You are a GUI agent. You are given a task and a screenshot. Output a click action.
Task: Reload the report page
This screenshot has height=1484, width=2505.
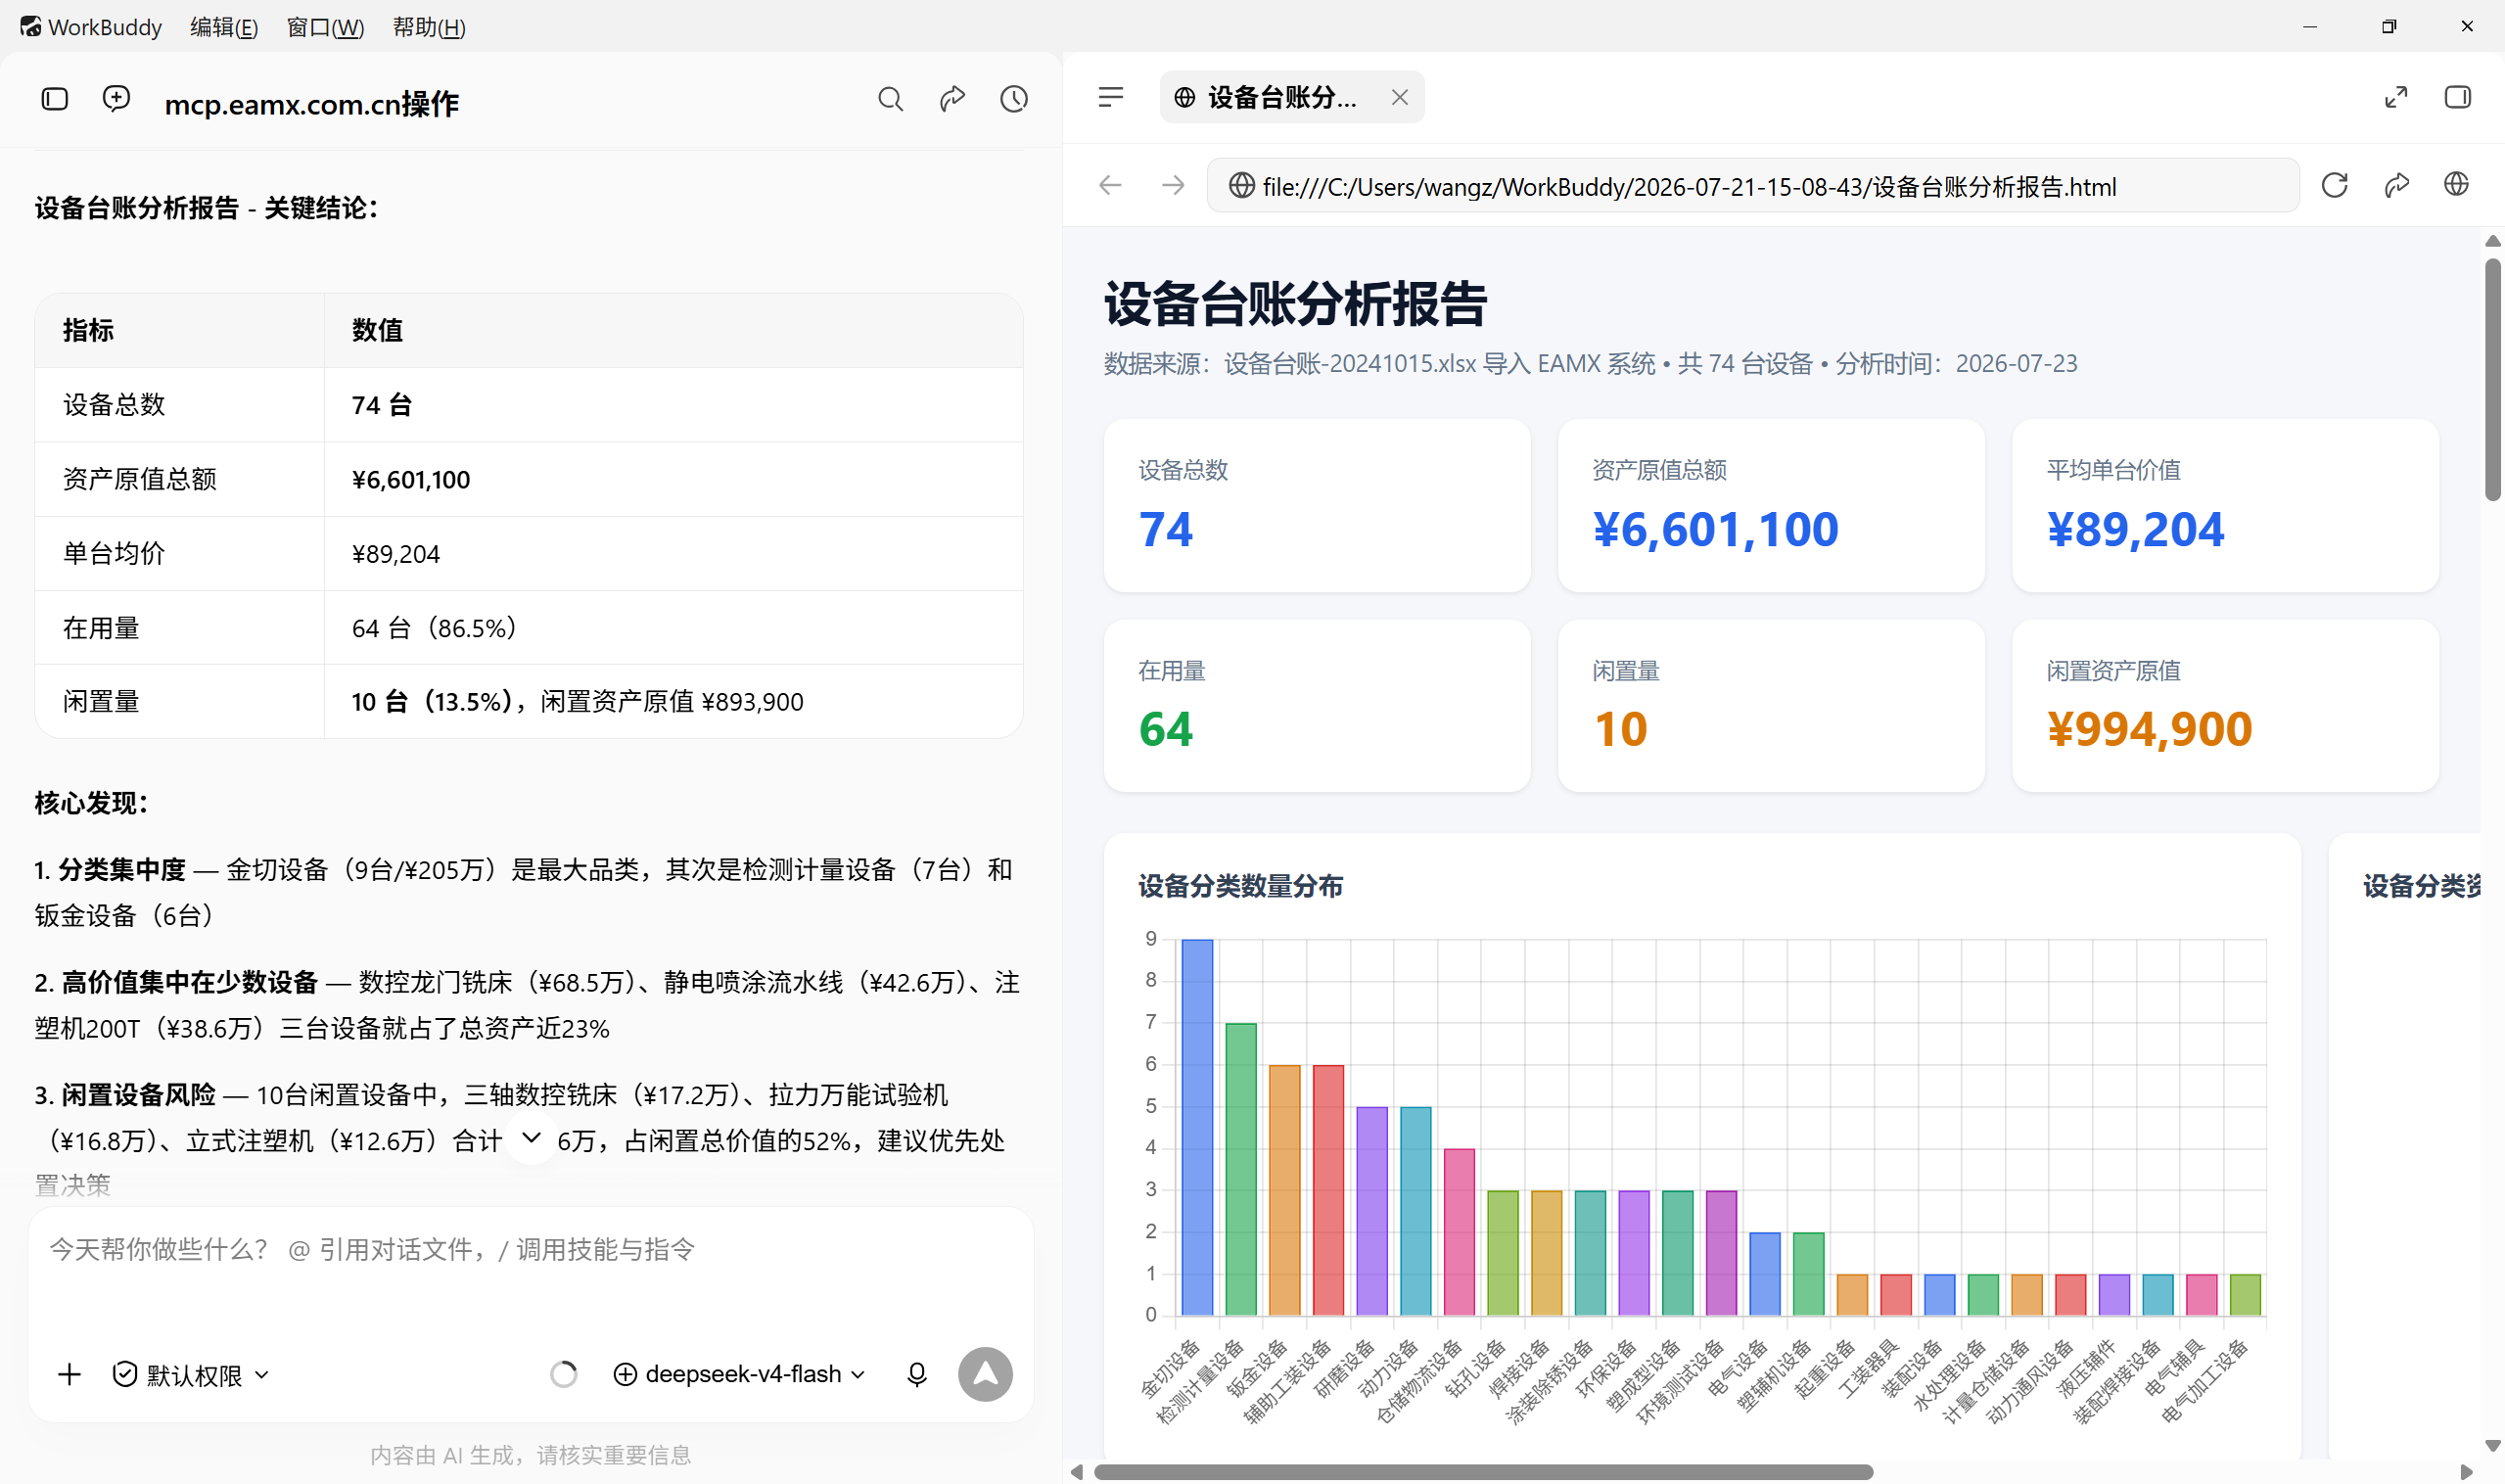click(2334, 185)
